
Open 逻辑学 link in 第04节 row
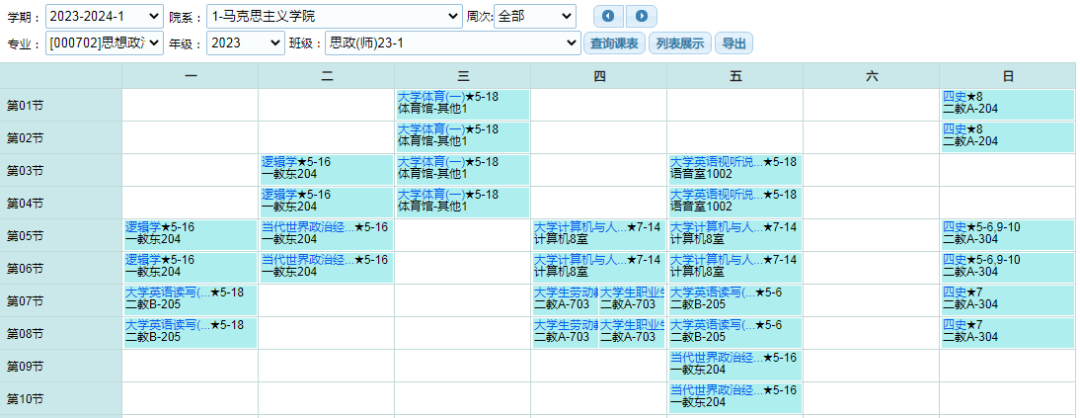pyautogui.click(x=279, y=194)
